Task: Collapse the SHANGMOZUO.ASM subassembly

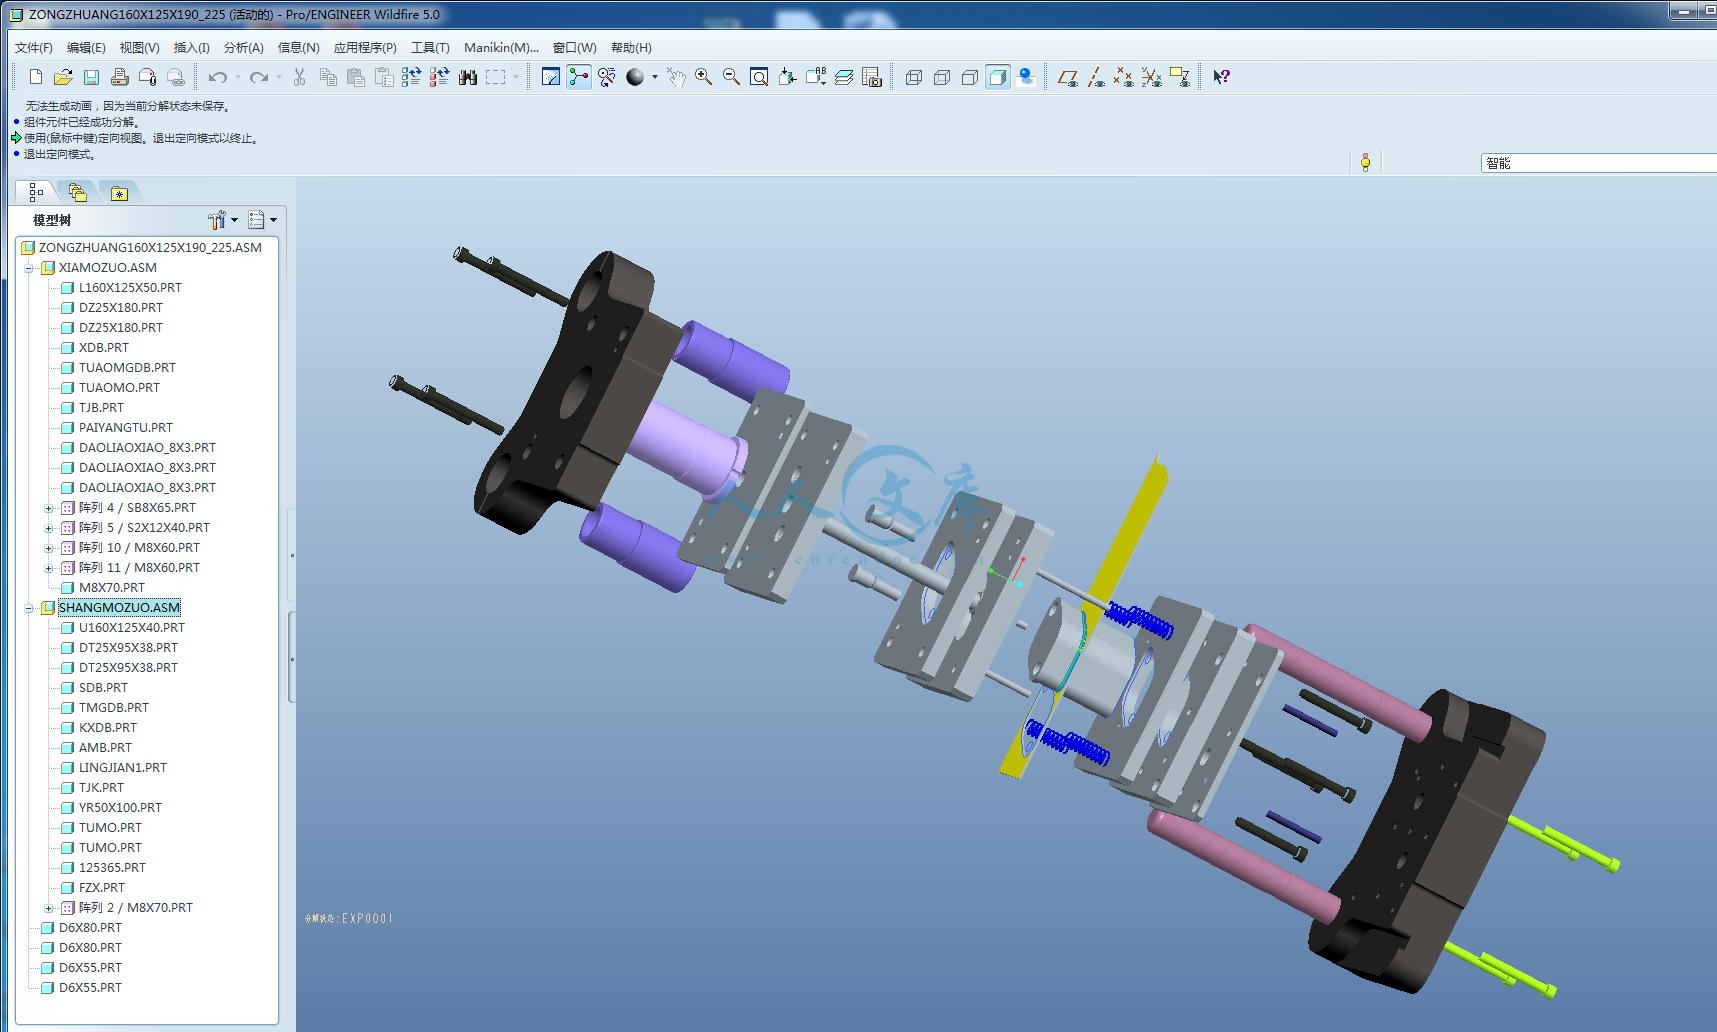Action: click(x=29, y=608)
